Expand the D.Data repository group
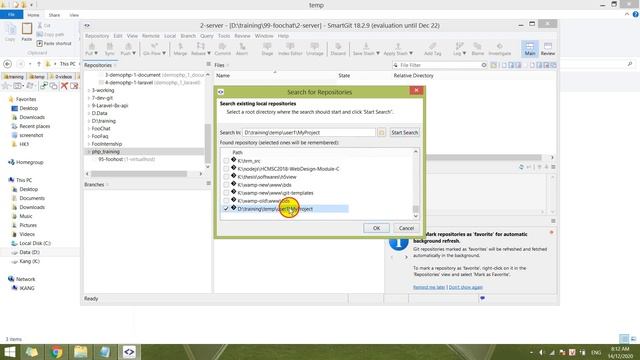Screen dimensions: 640x360 (89, 113)
